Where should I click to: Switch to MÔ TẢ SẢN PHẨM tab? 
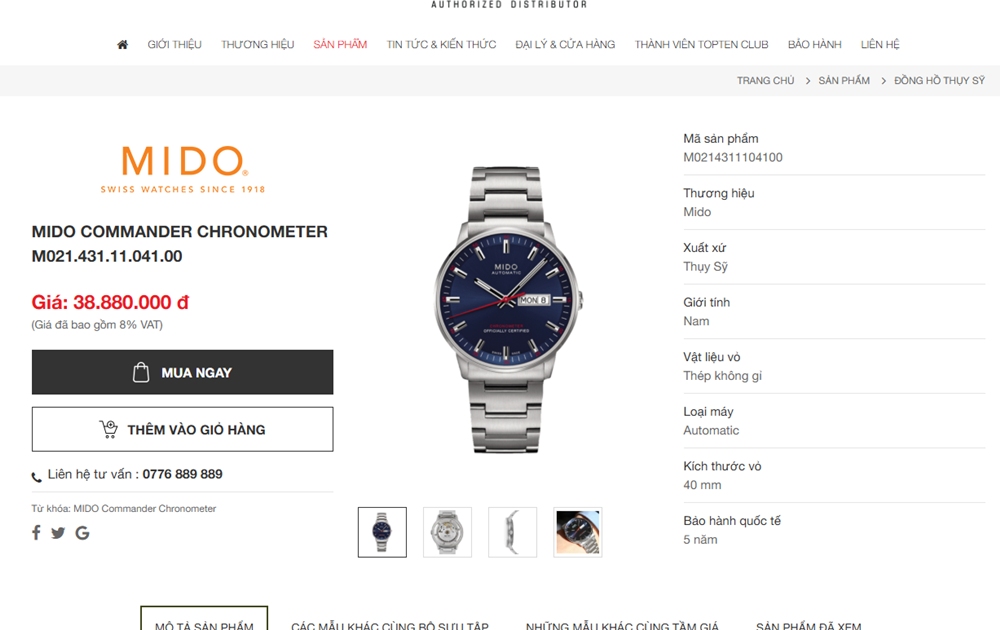[204, 619]
